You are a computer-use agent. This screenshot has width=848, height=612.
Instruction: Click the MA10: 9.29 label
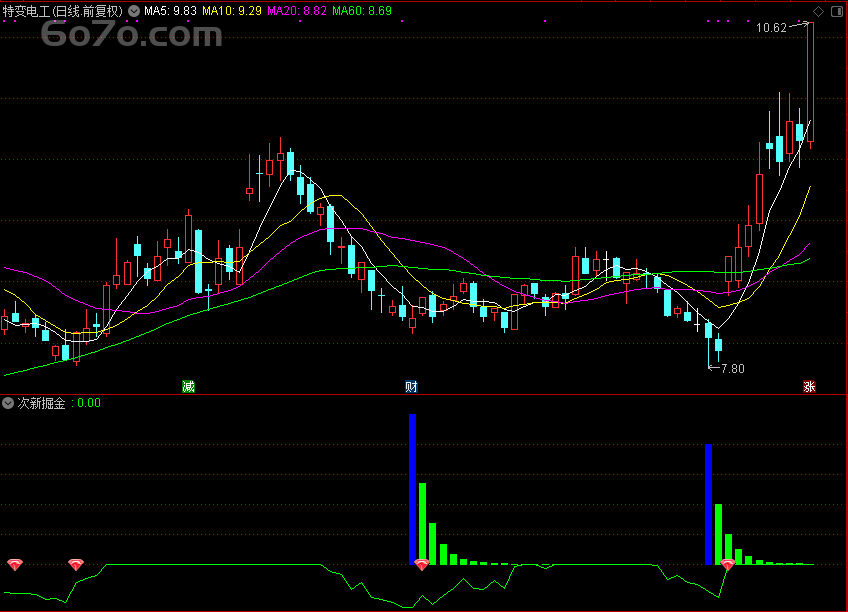[232, 11]
